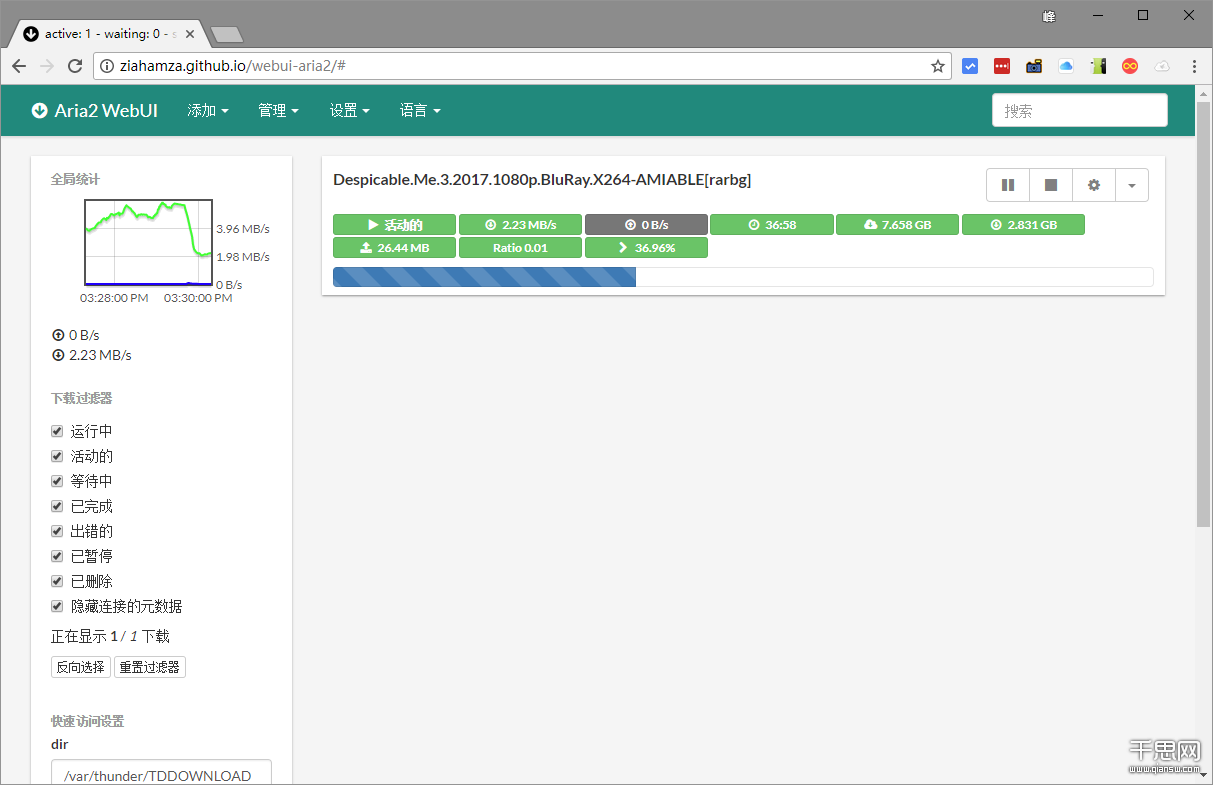Click the Chrome profile icon in title bar
The height and width of the screenshot is (785, 1213).
pyautogui.click(x=1049, y=16)
